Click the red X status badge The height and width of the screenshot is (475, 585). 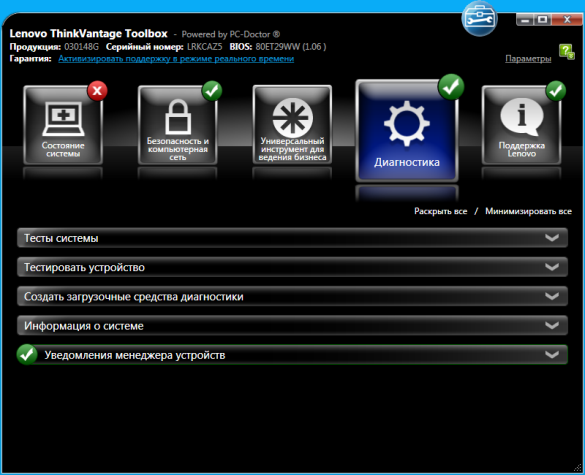(97, 91)
